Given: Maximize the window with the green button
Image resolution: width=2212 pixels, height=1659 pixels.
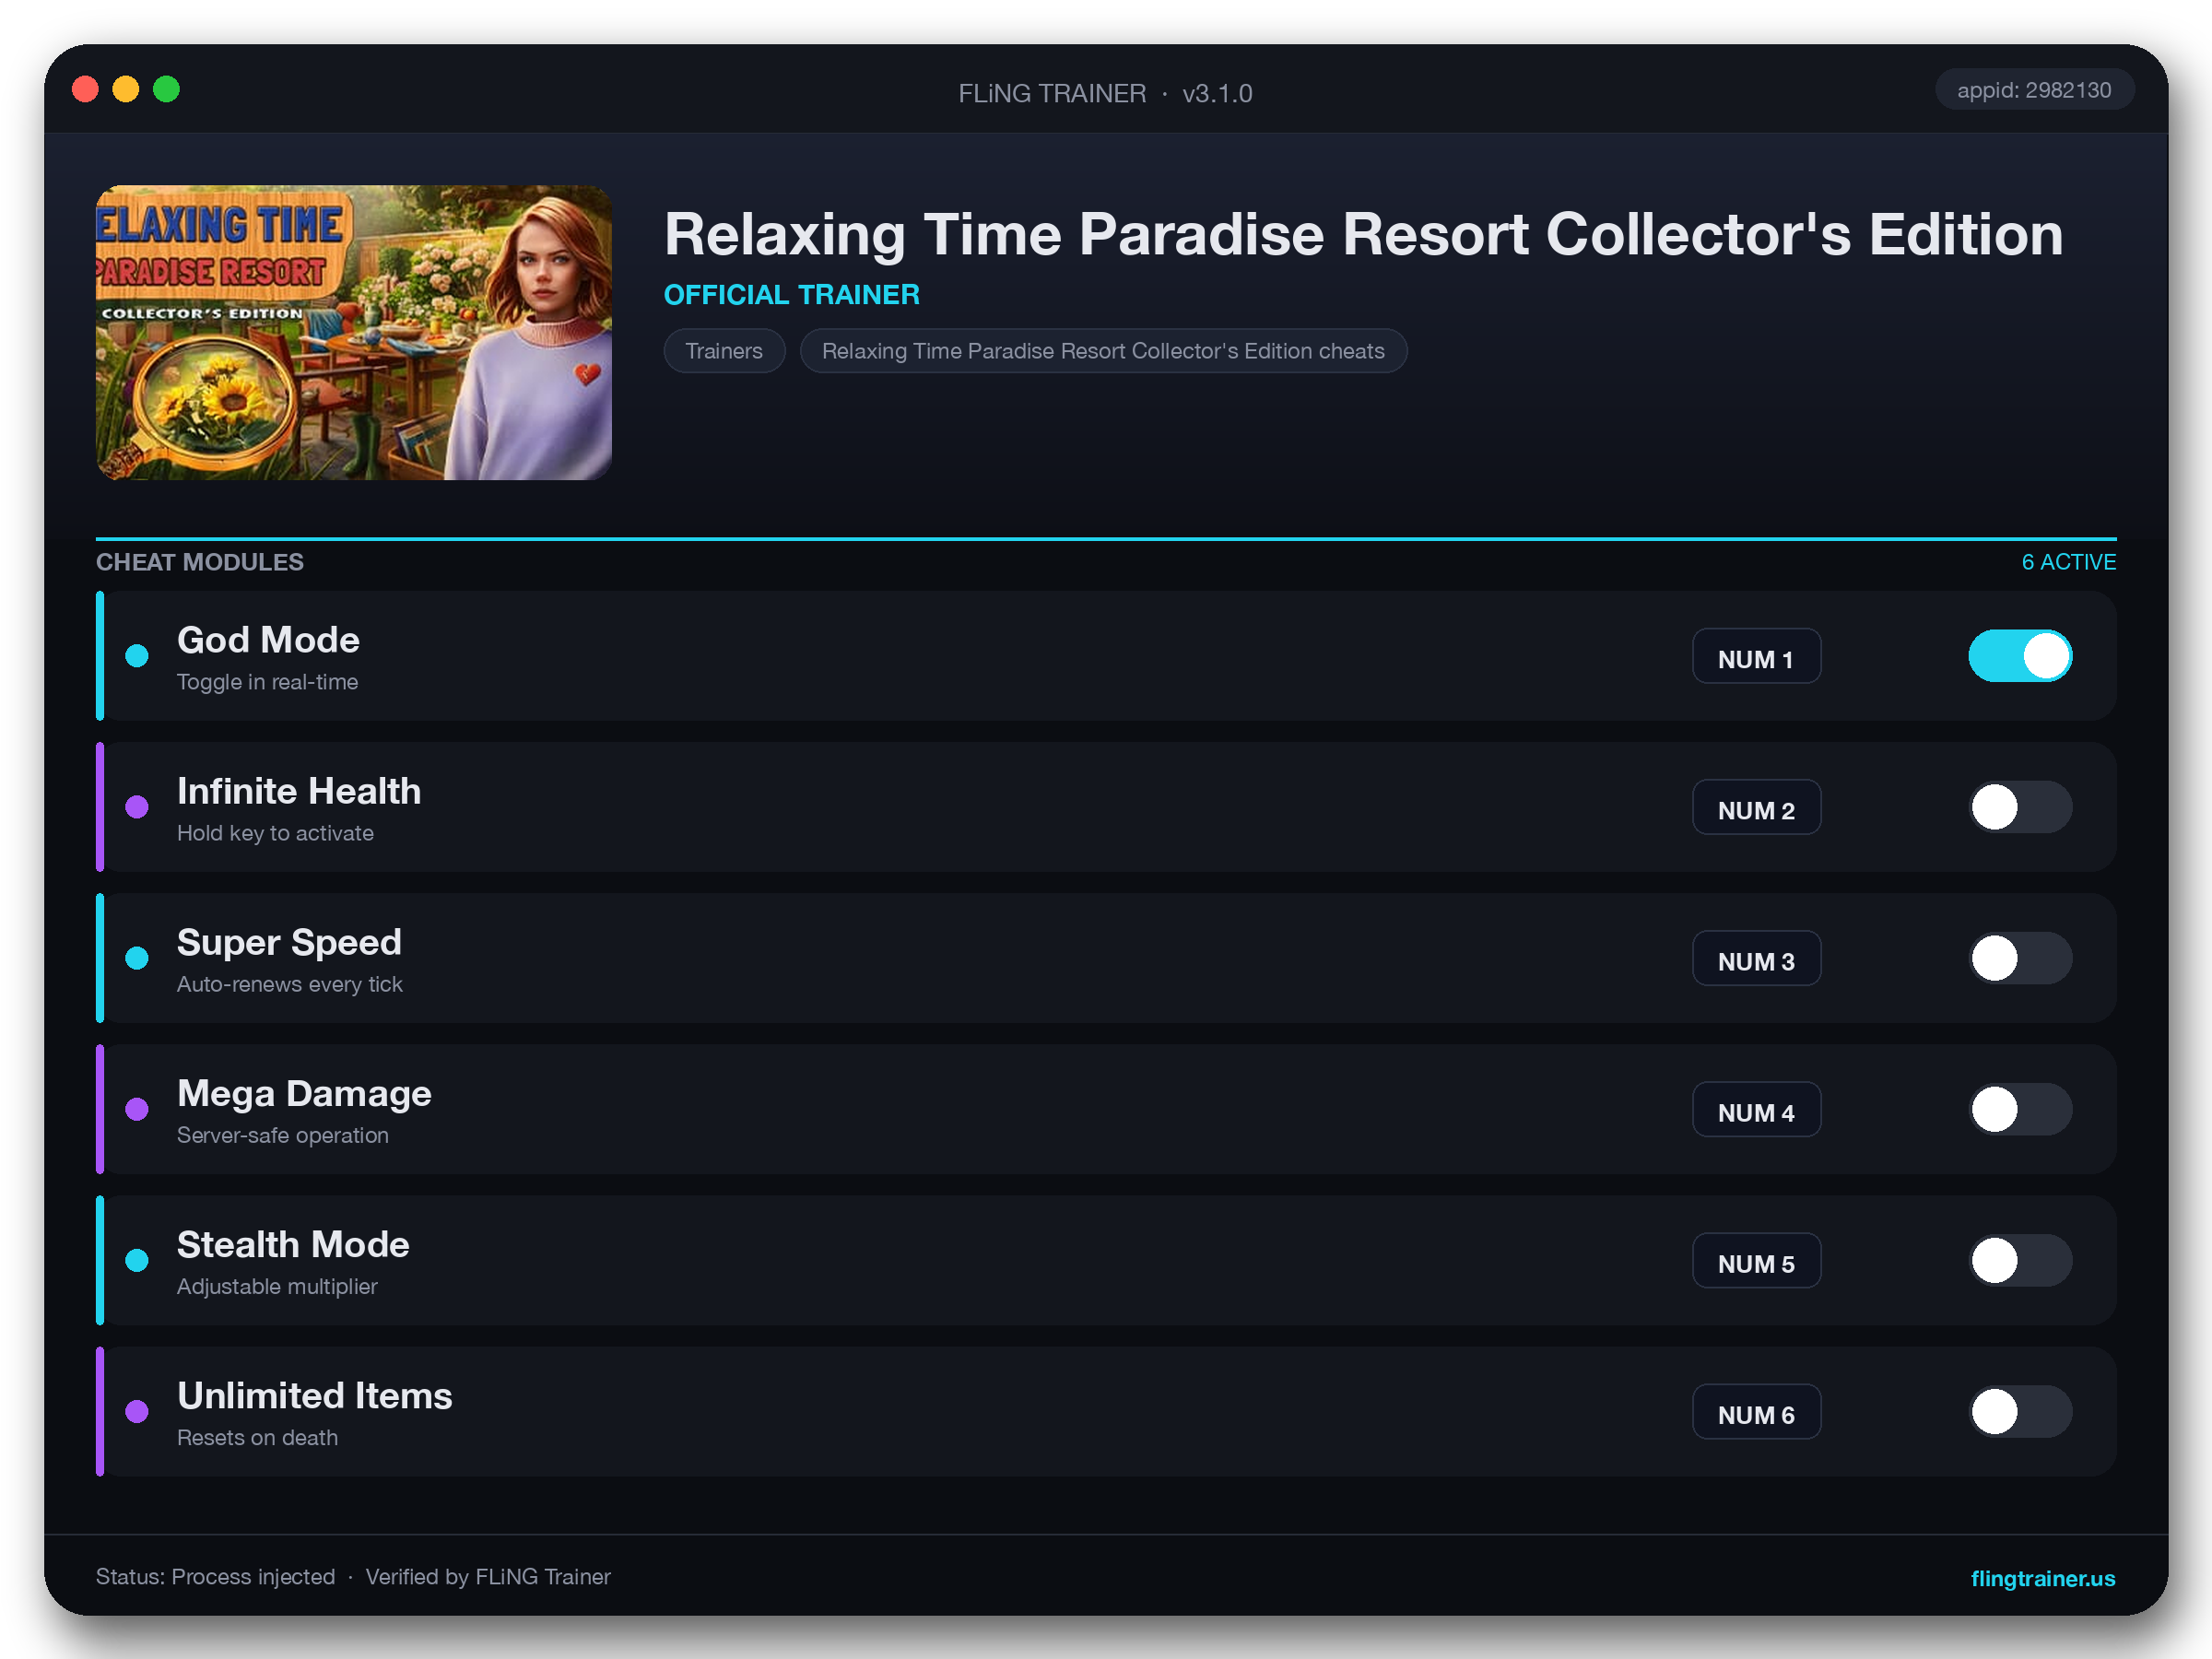Looking at the screenshot, I should tap(167, 90).
